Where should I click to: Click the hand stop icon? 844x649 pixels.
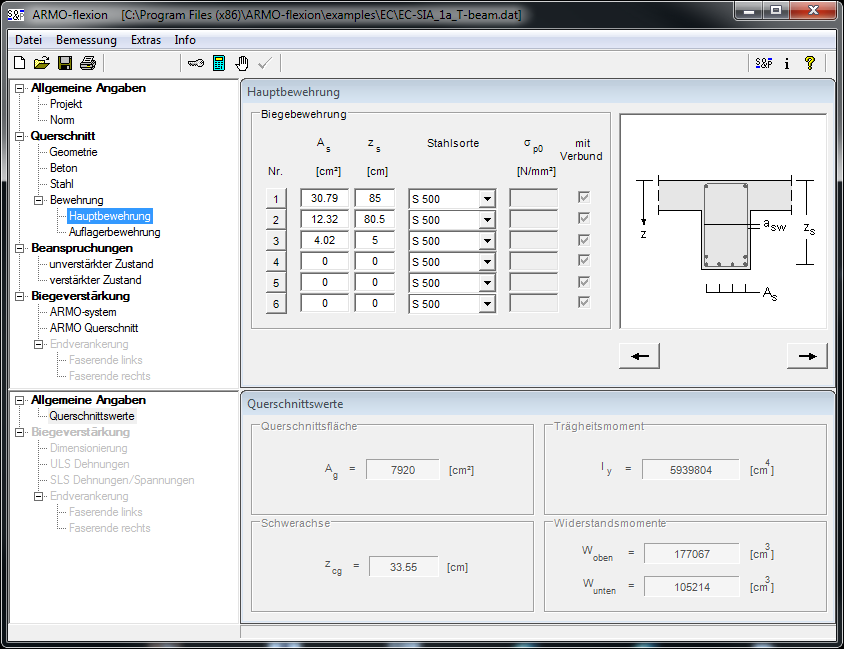pyautogui.click(x=242, y=63)
